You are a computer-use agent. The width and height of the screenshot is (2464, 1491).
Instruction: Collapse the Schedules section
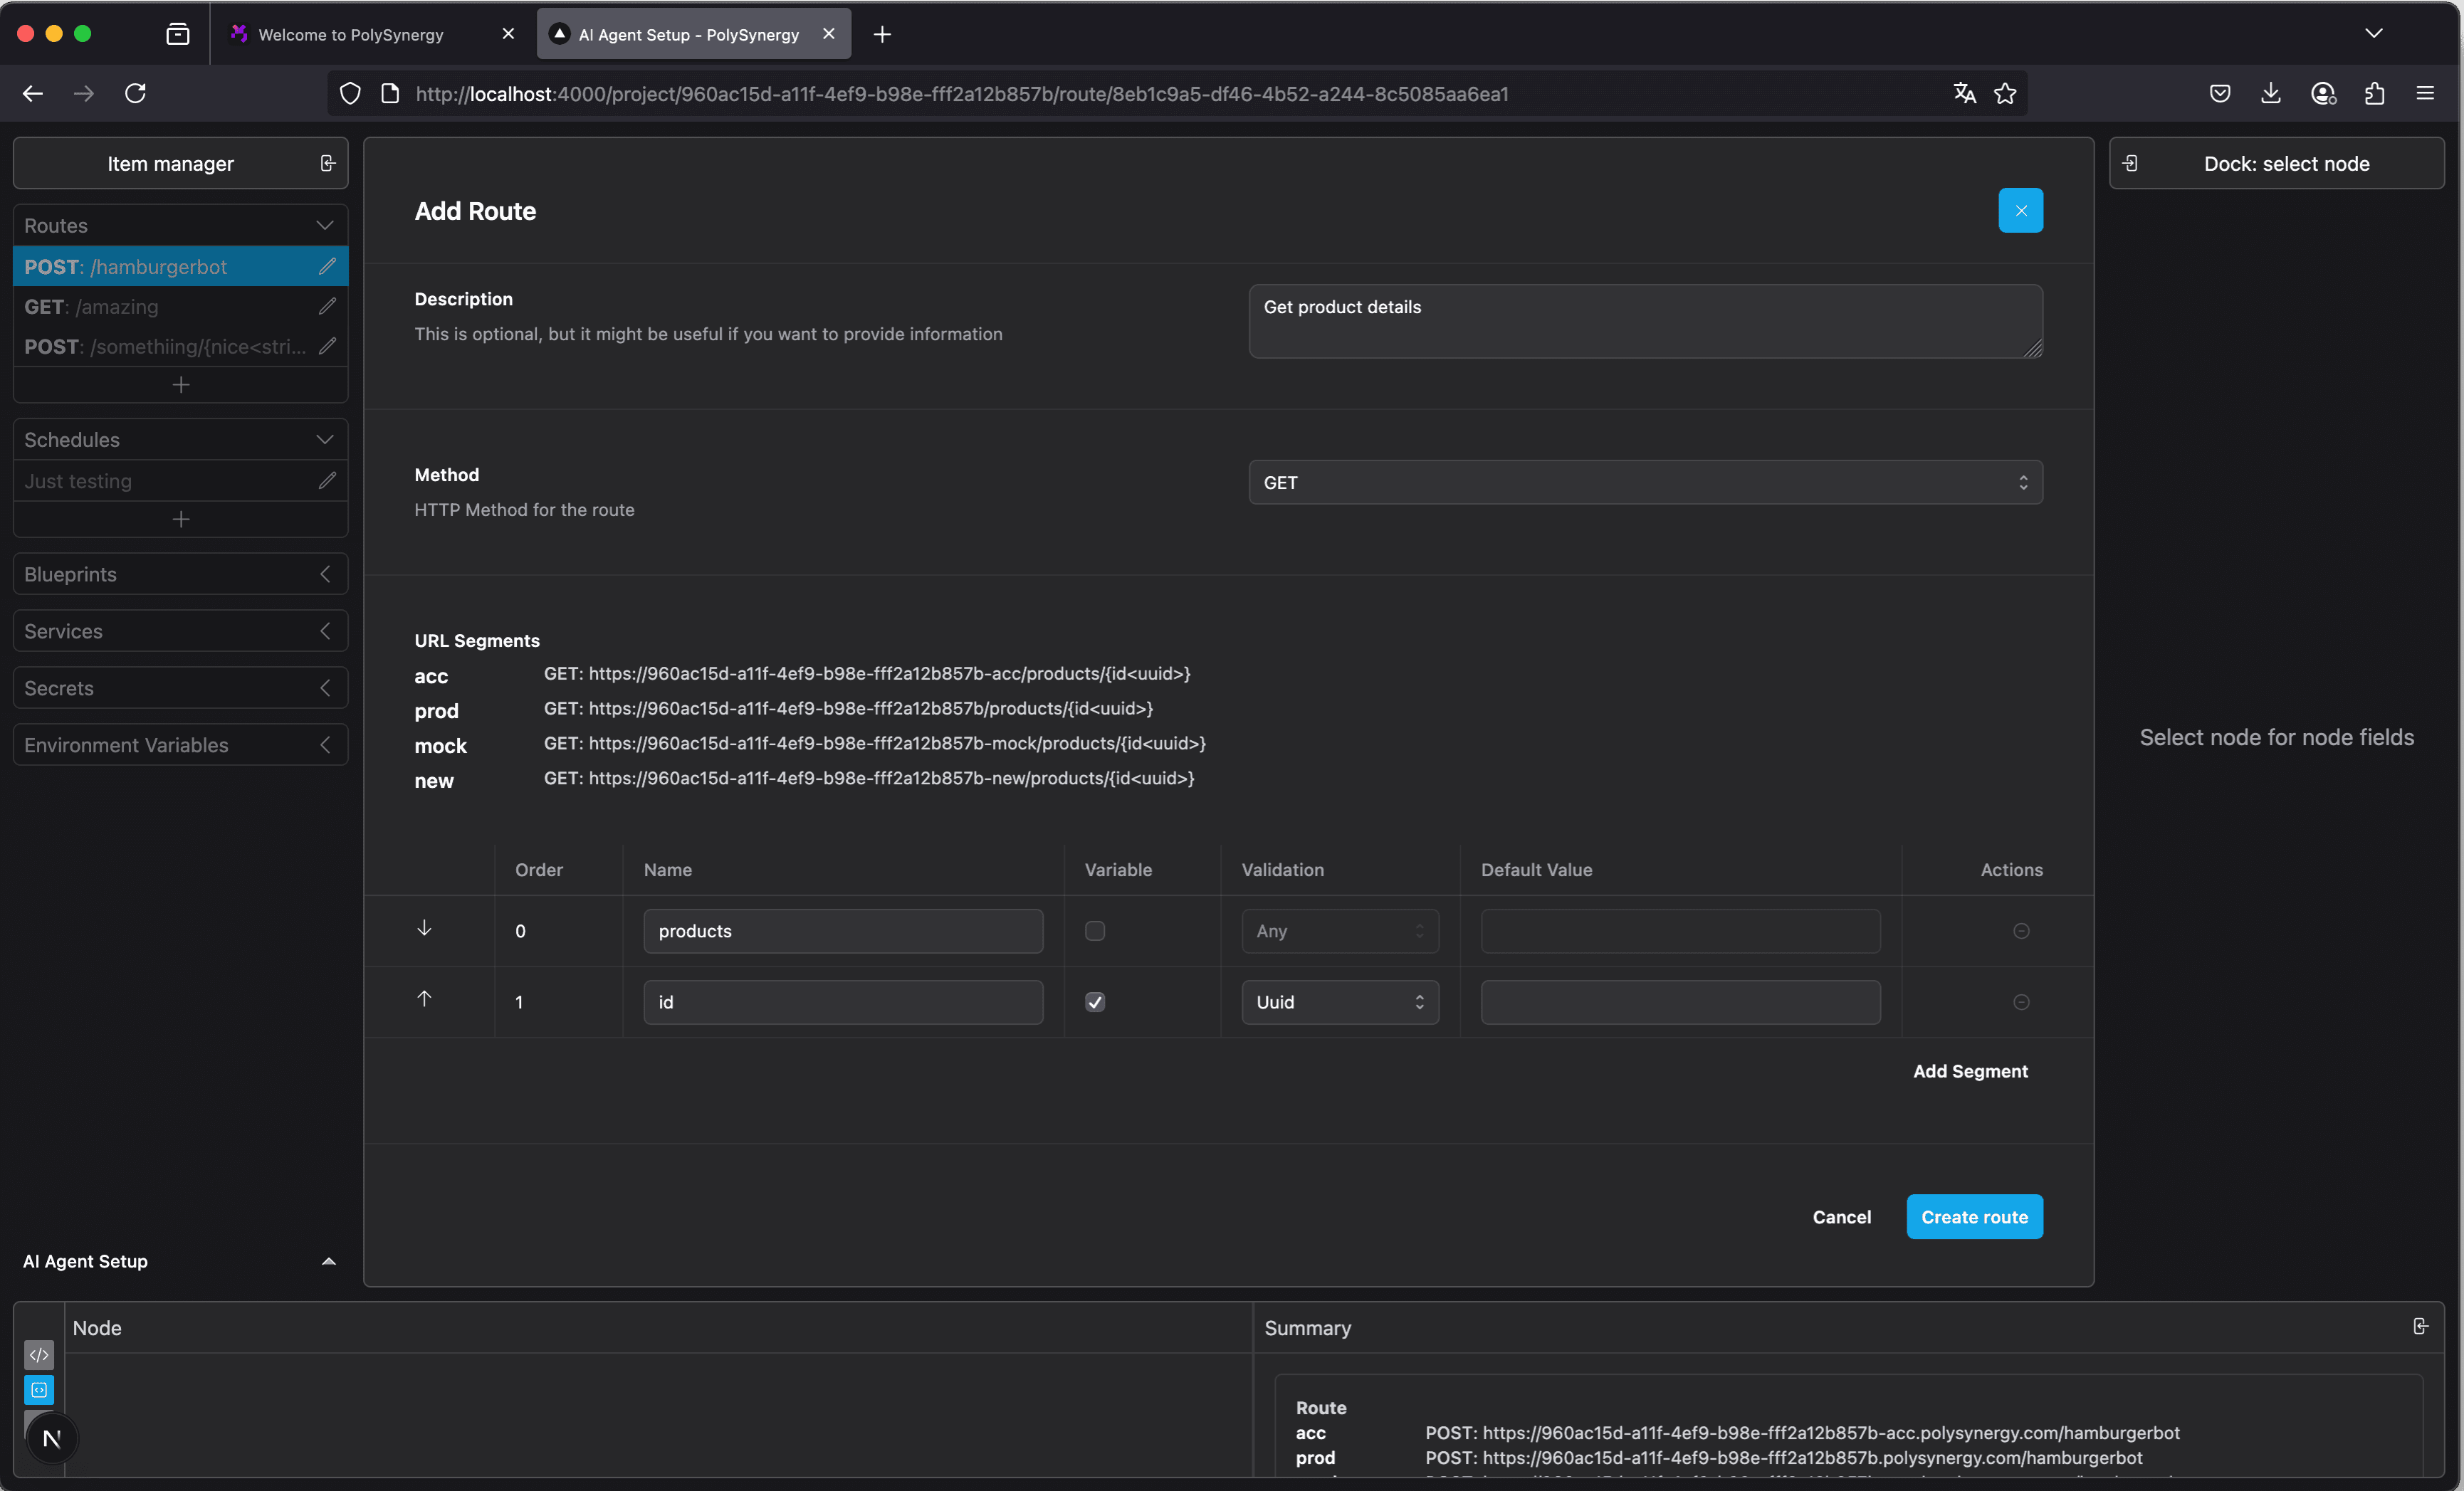point(324,440)
